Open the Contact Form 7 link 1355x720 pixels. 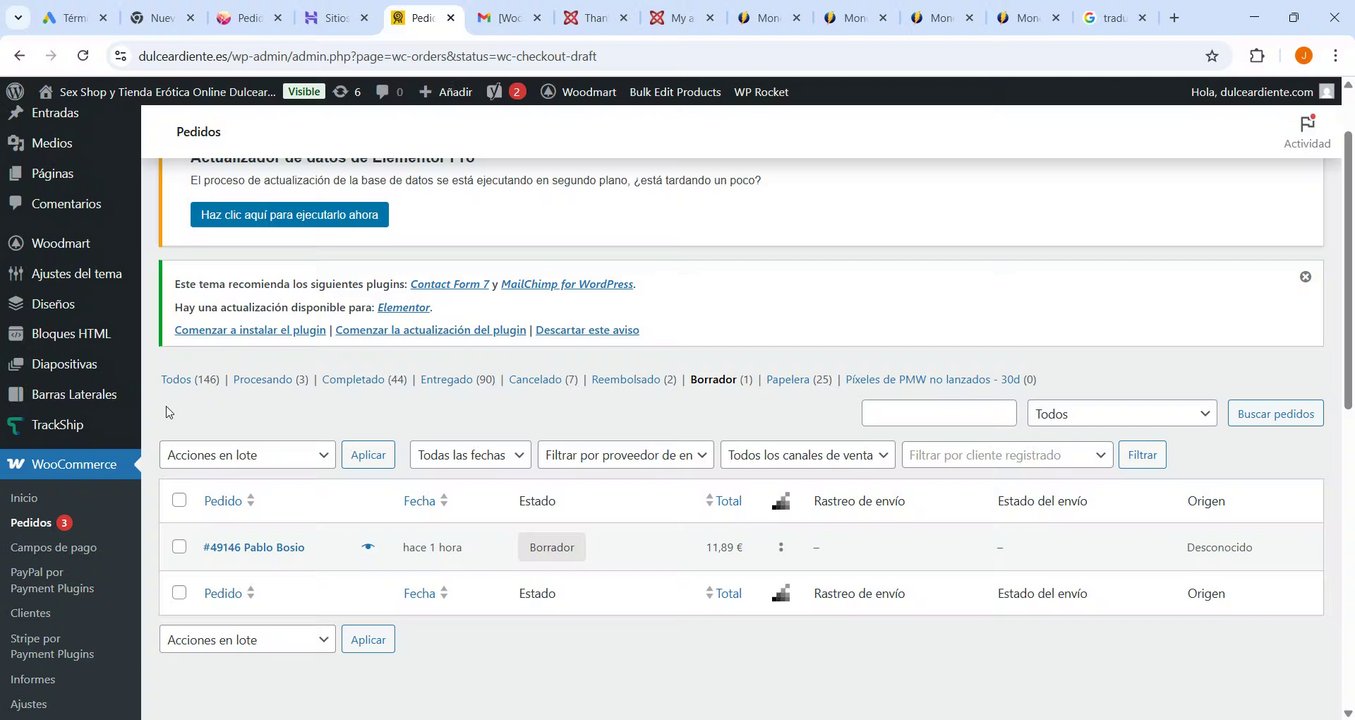[x=450, y=284]
